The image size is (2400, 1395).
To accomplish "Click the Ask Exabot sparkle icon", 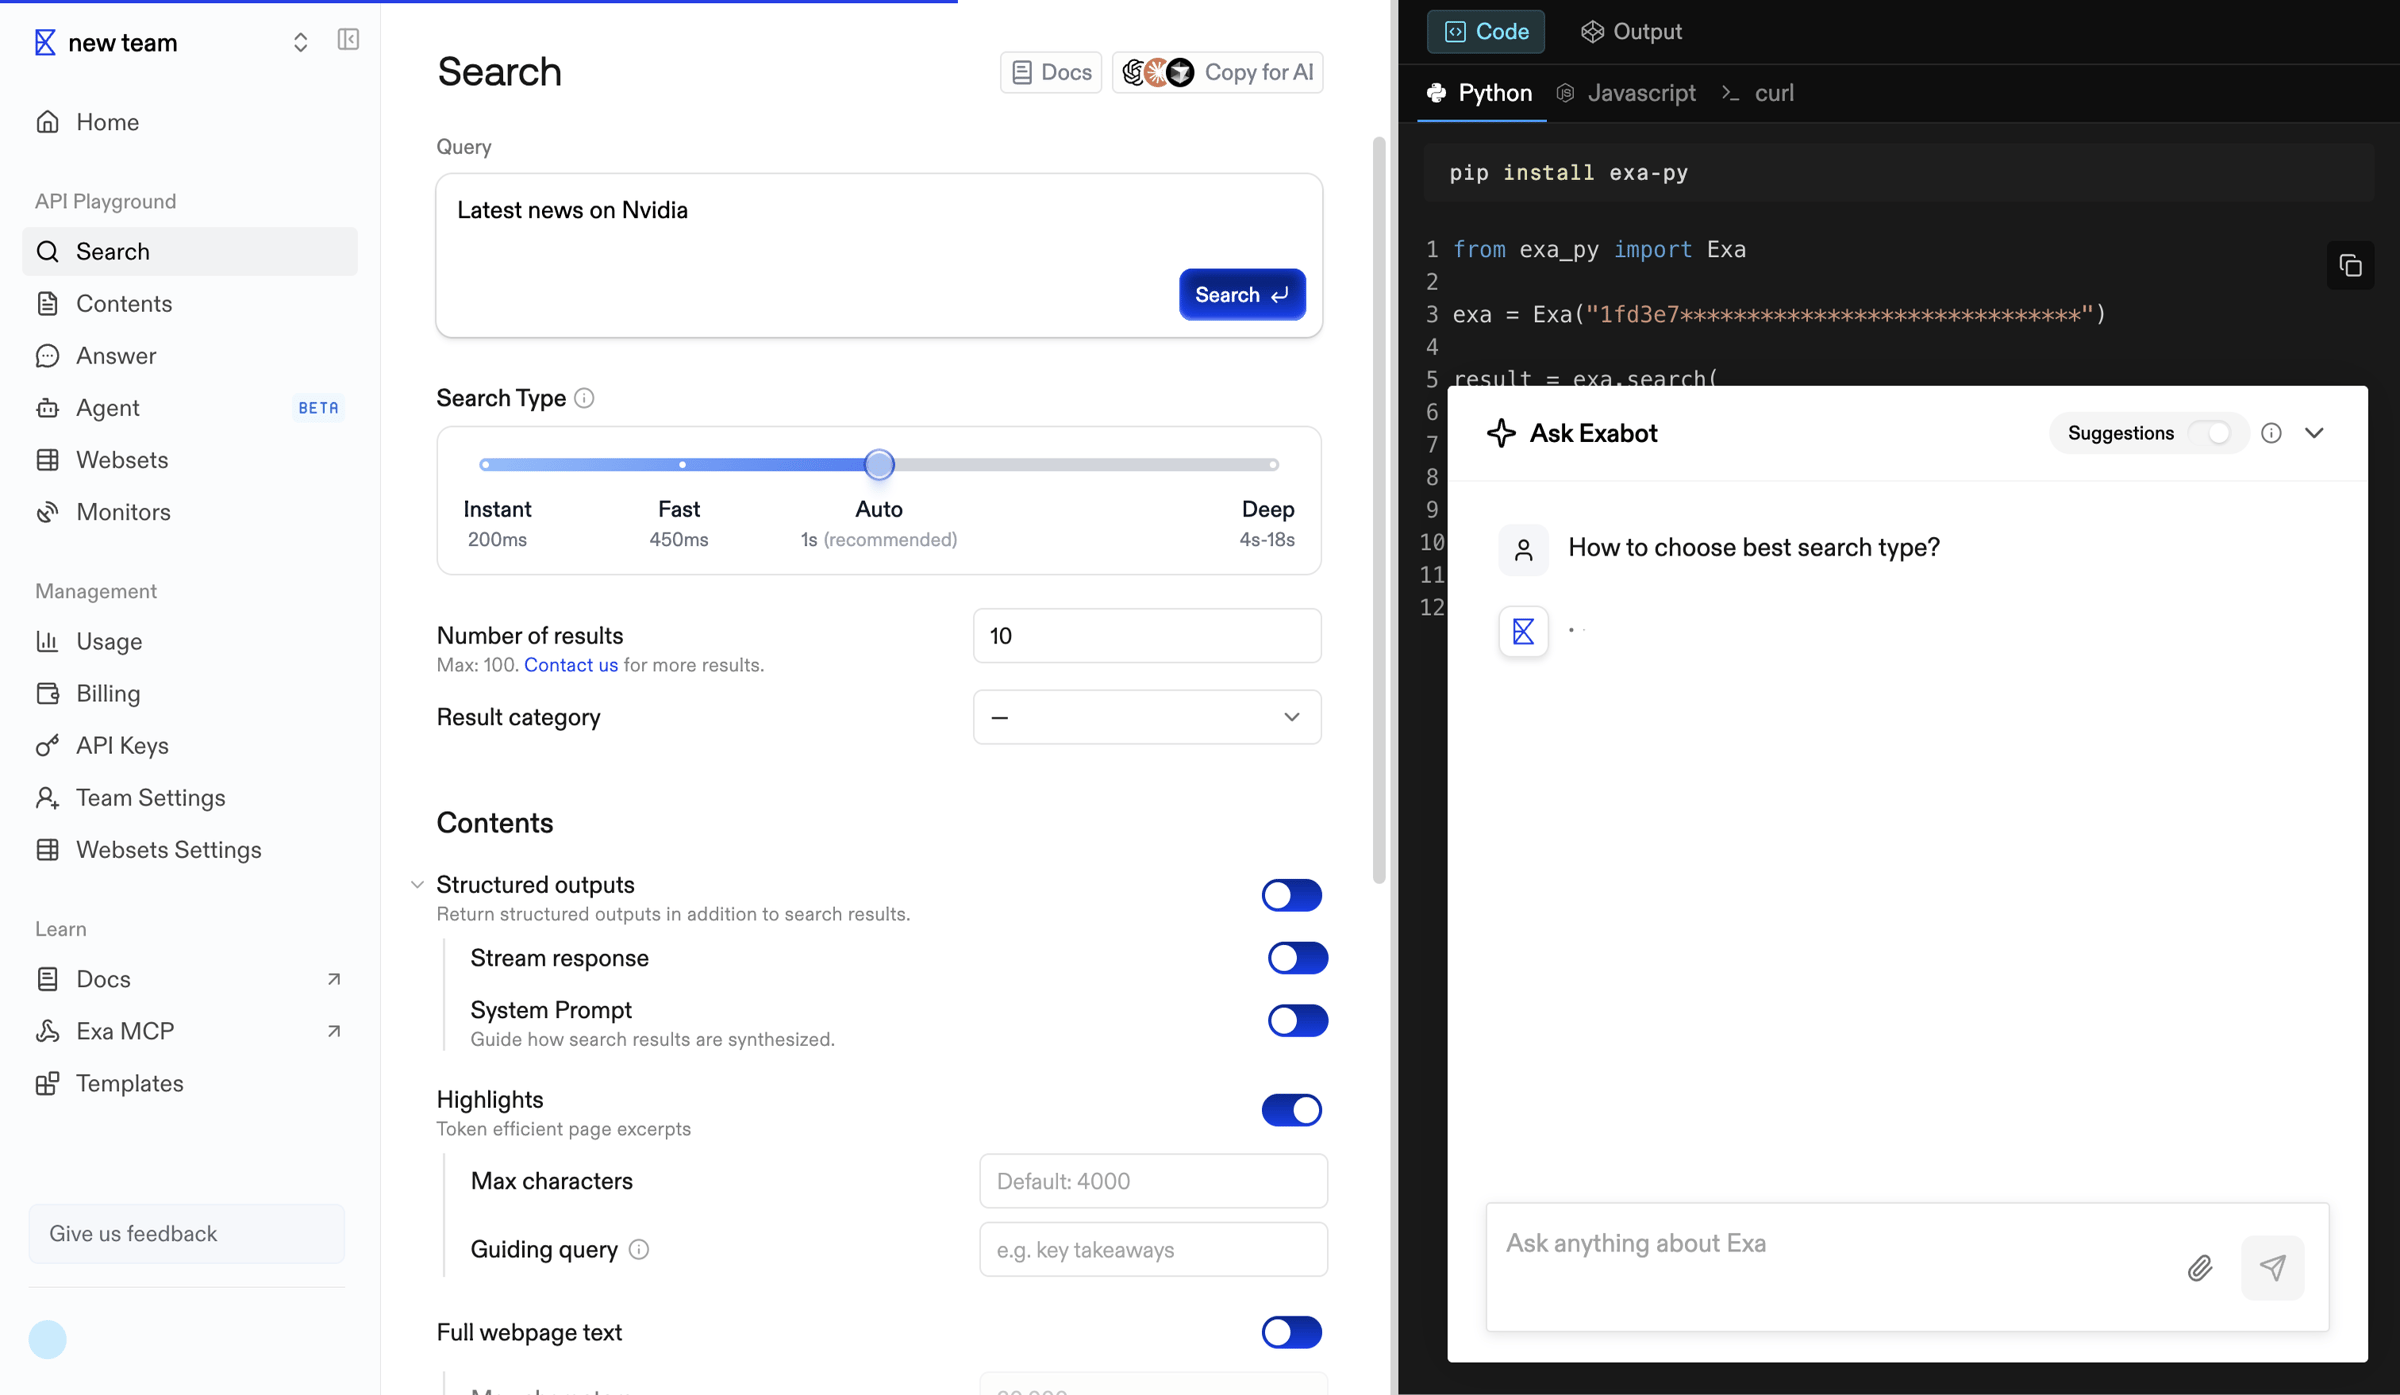I will coord(1501,433).
